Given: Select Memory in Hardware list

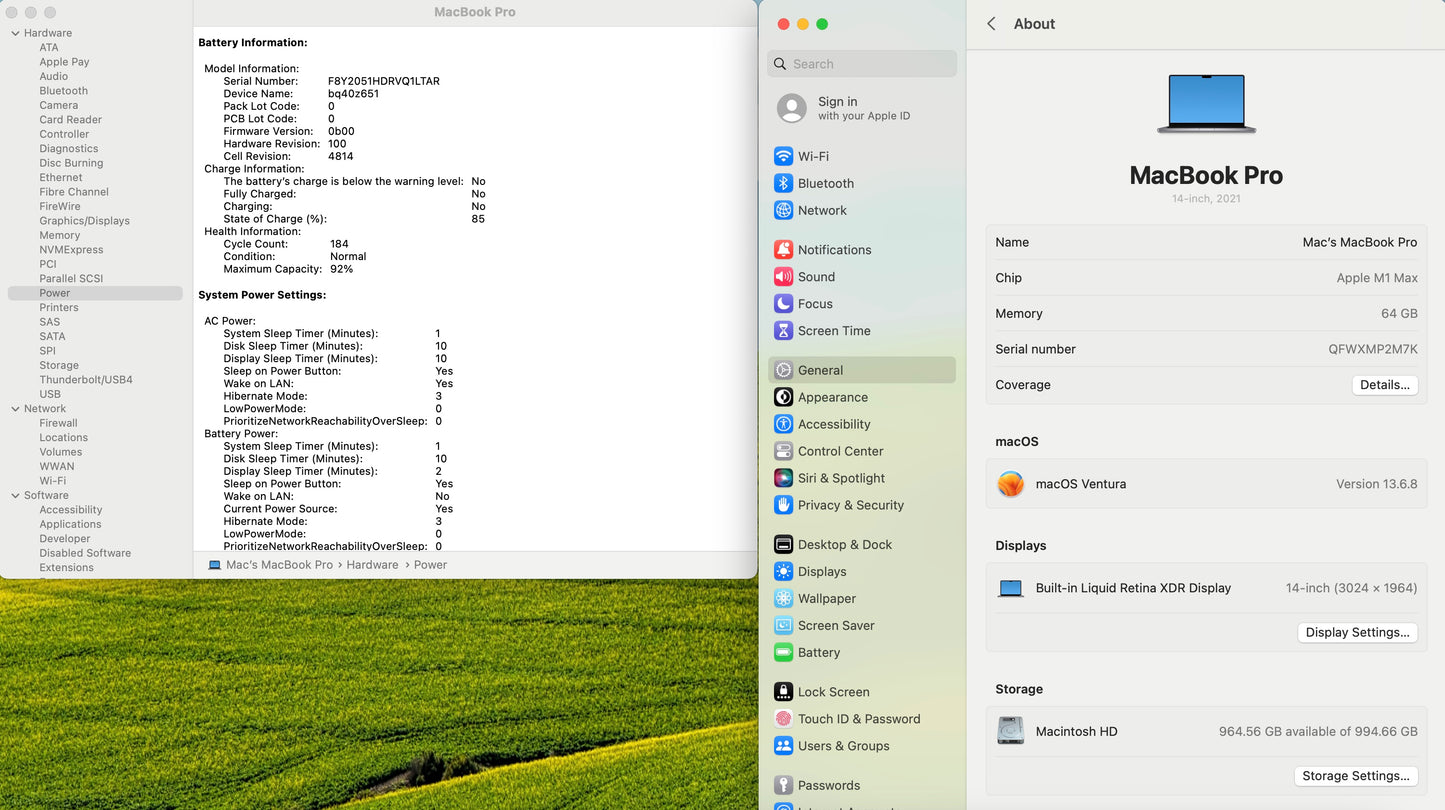Looking at the screenshot, I should coord(60,235).
